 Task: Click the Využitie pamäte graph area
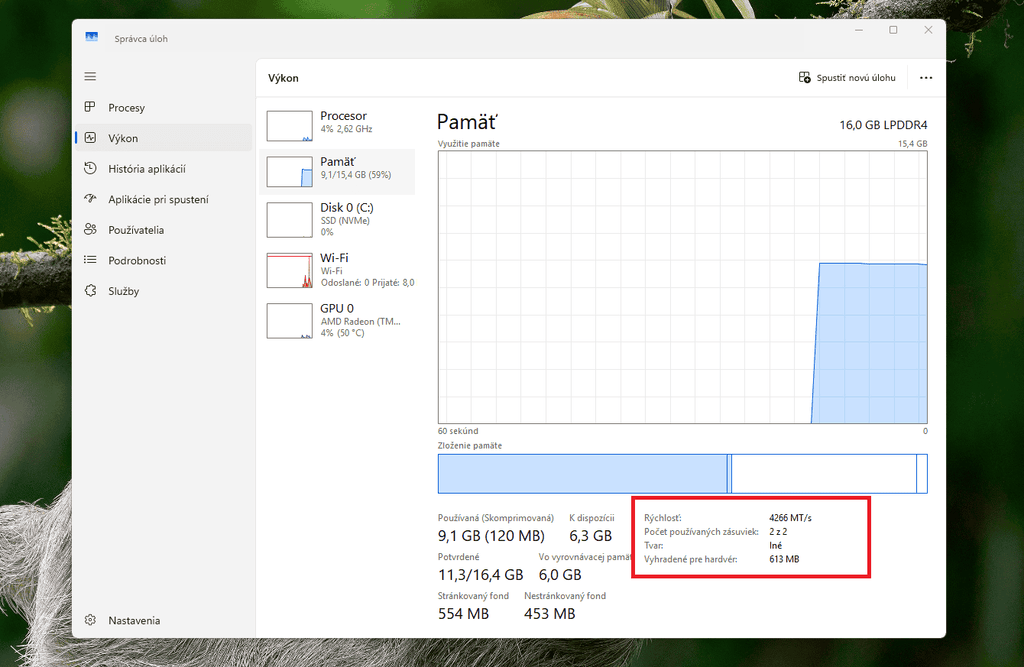click(682, 287)
